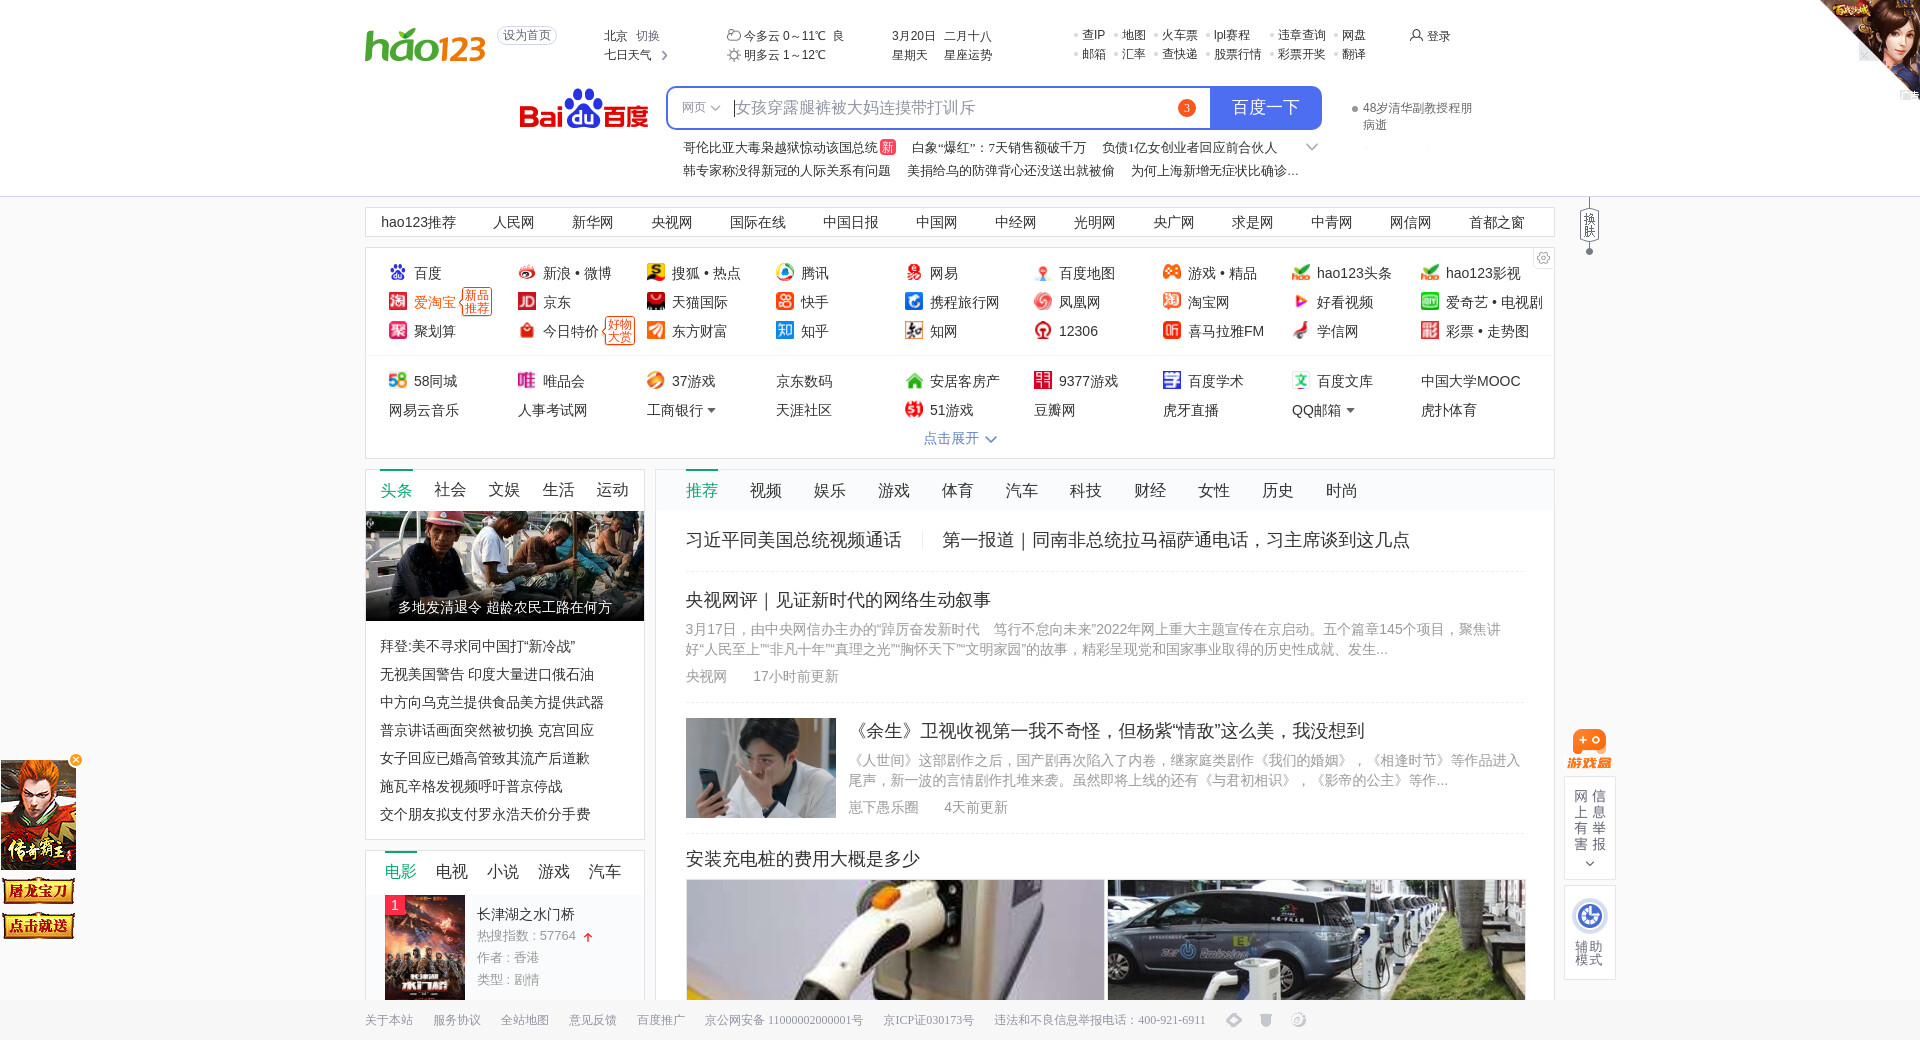
Task: Expand the hot search news chevron
Action: (x=1312, y=147)
